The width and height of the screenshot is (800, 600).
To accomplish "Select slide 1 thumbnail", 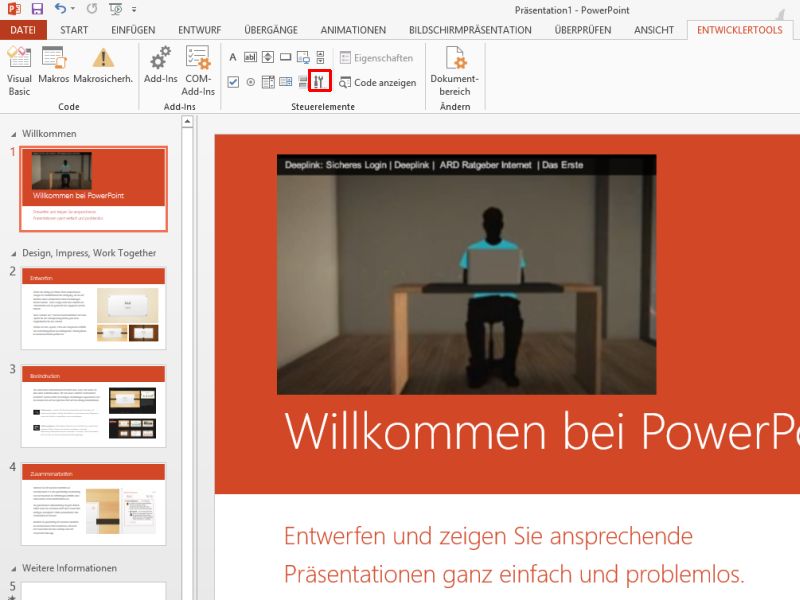I will (93, 189).
